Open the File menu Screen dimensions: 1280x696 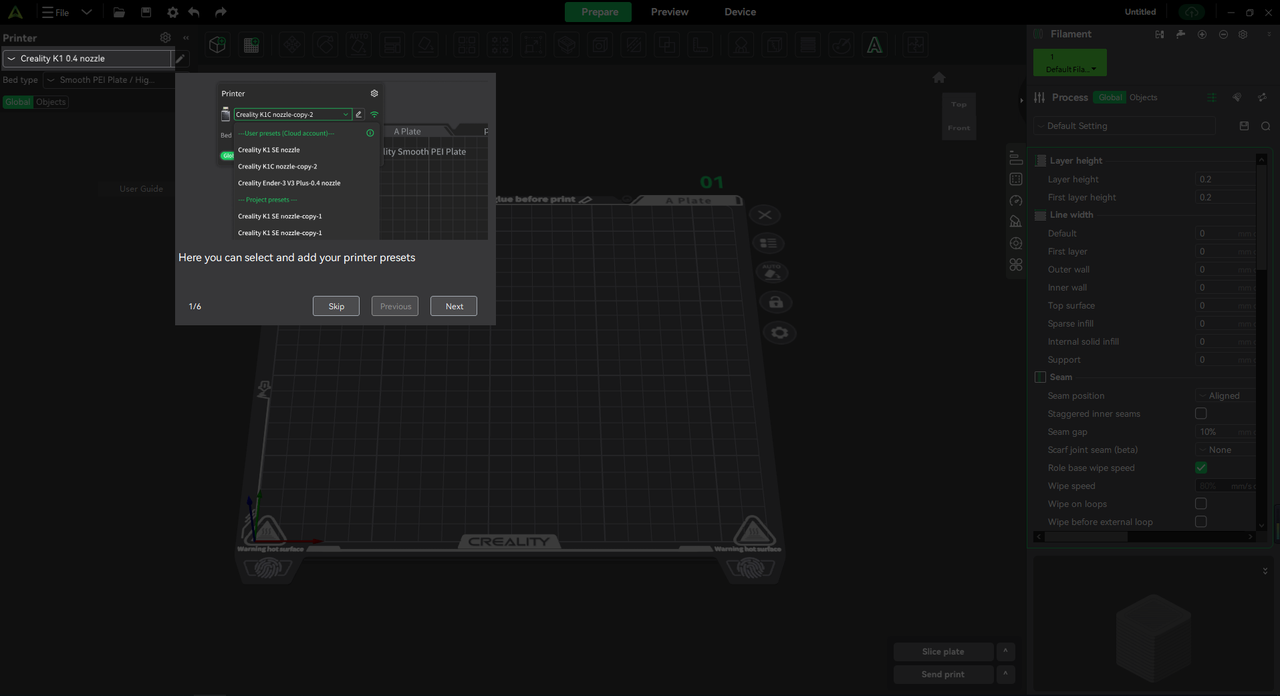coord(55,12)
